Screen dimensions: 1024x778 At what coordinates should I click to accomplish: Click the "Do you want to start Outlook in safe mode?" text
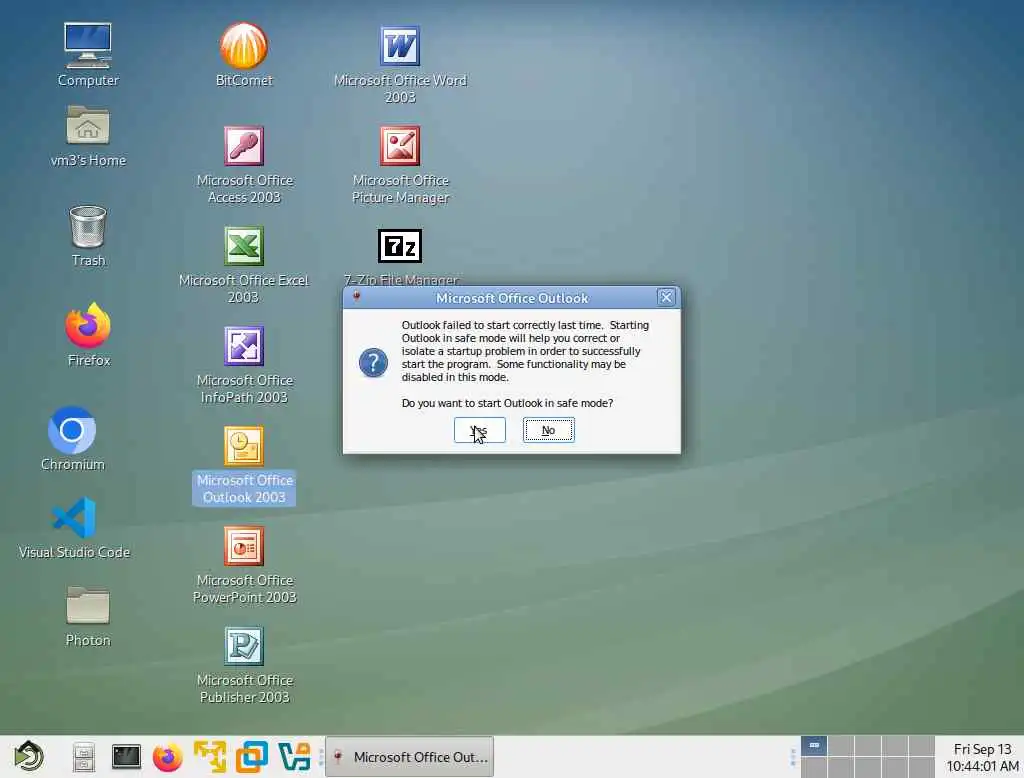507,403
